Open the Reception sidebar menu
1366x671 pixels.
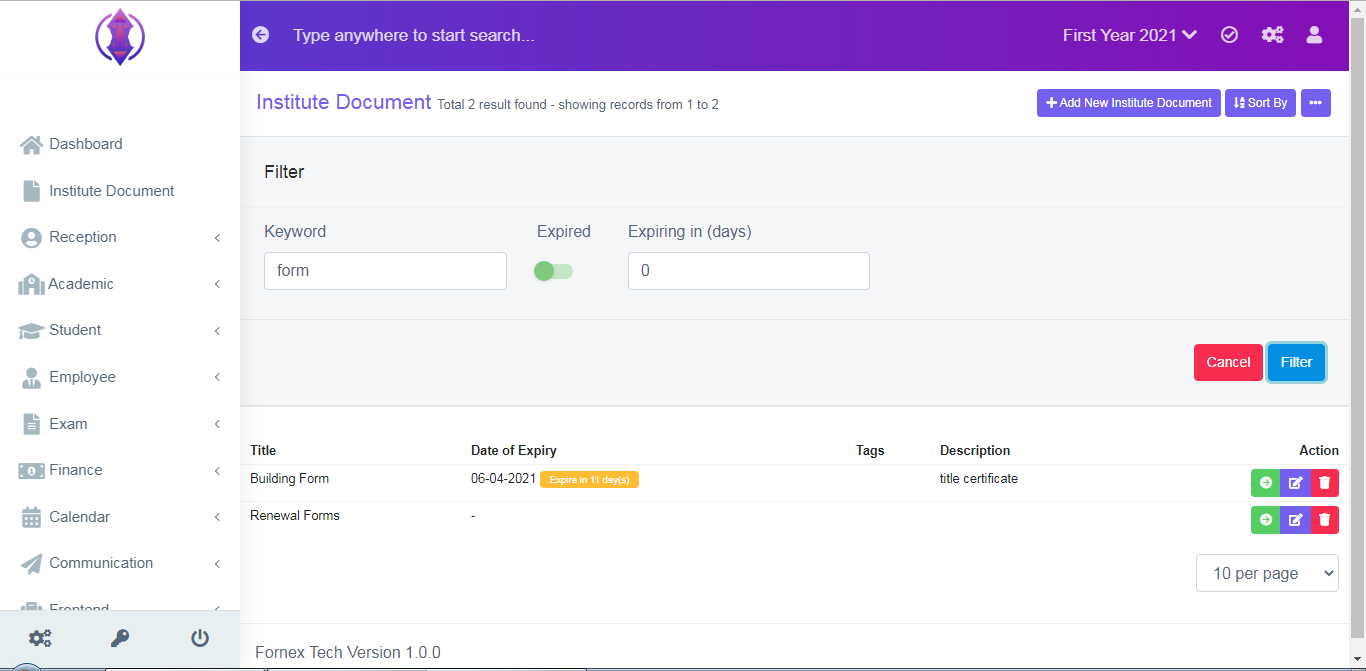pos(120,238)
